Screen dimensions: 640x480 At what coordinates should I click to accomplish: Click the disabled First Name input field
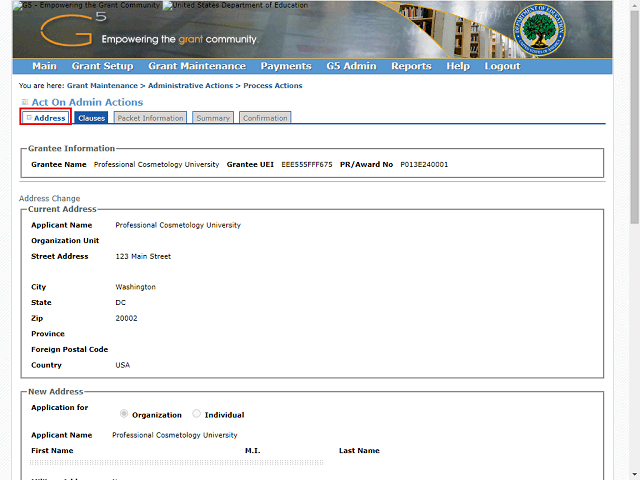pos(177,462)
